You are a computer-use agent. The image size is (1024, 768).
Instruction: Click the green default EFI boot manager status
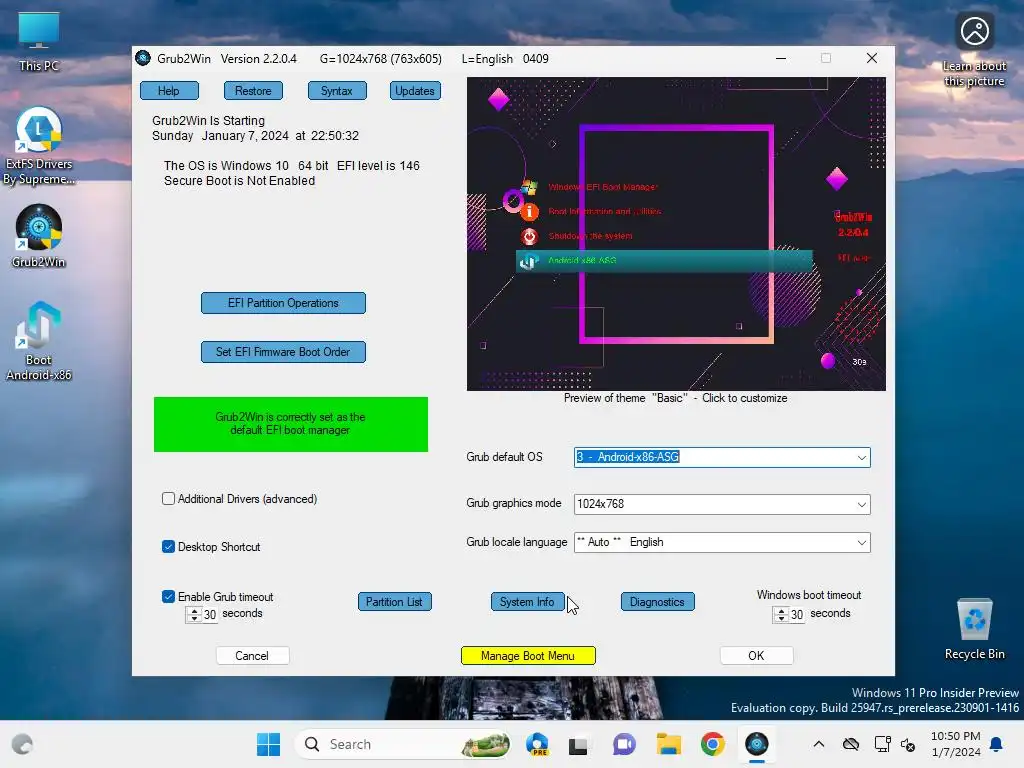pos(291,424)
